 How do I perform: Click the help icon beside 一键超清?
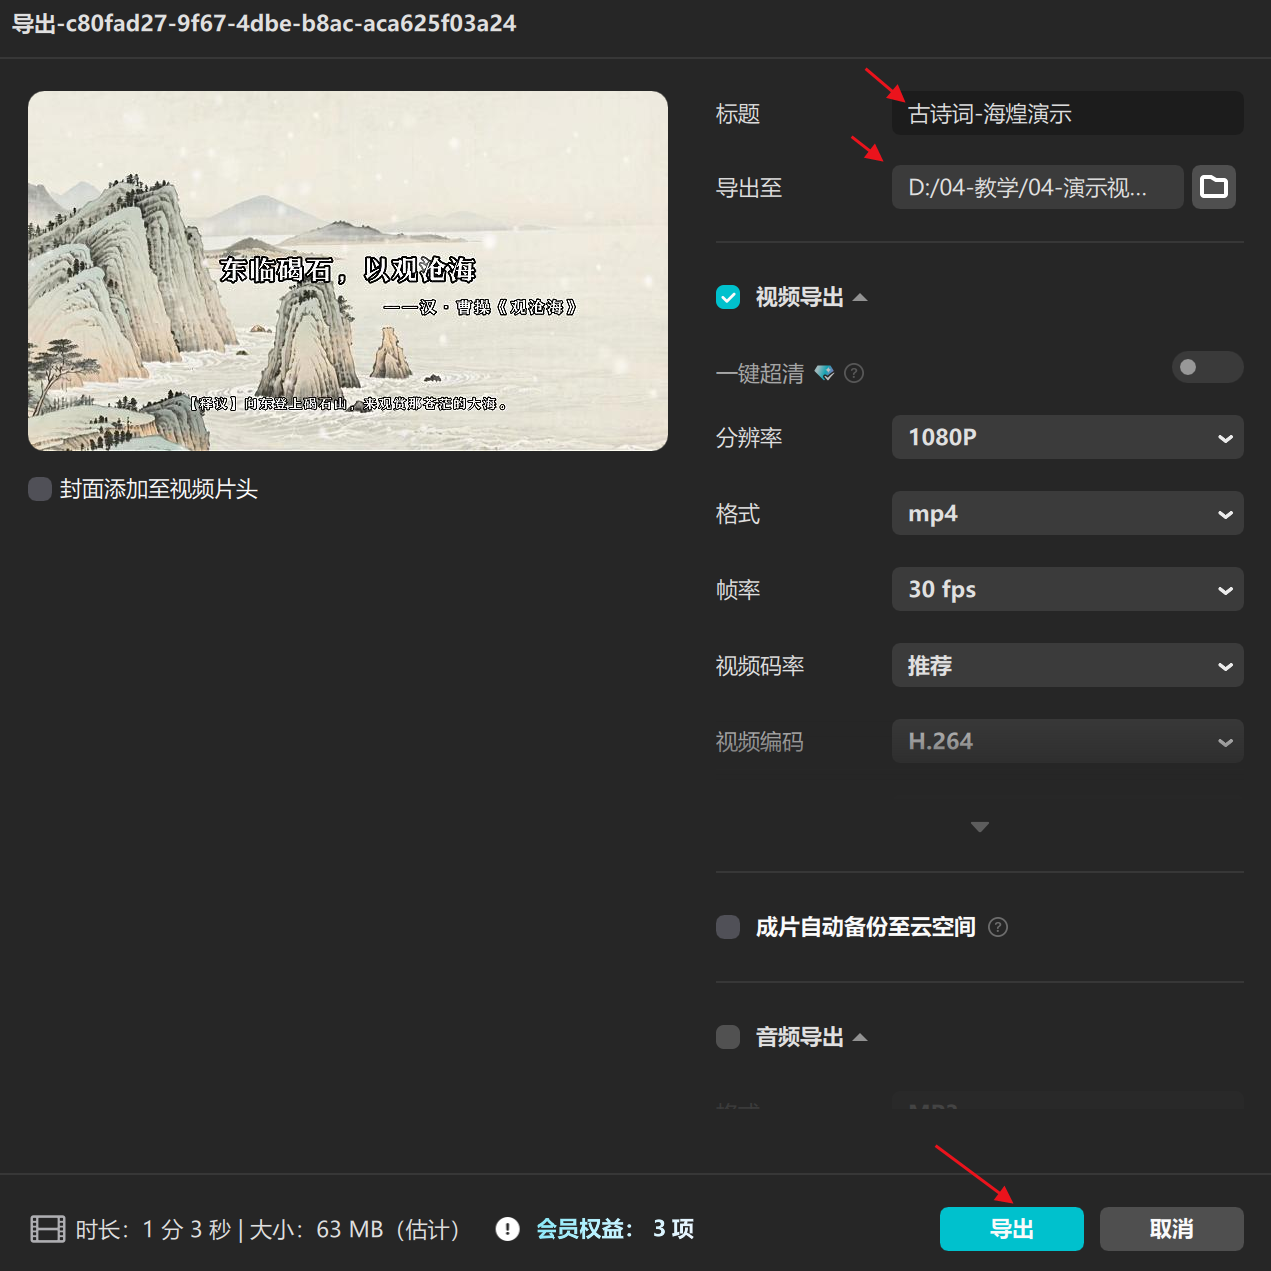pyautogui.click(x=854, y=373)
